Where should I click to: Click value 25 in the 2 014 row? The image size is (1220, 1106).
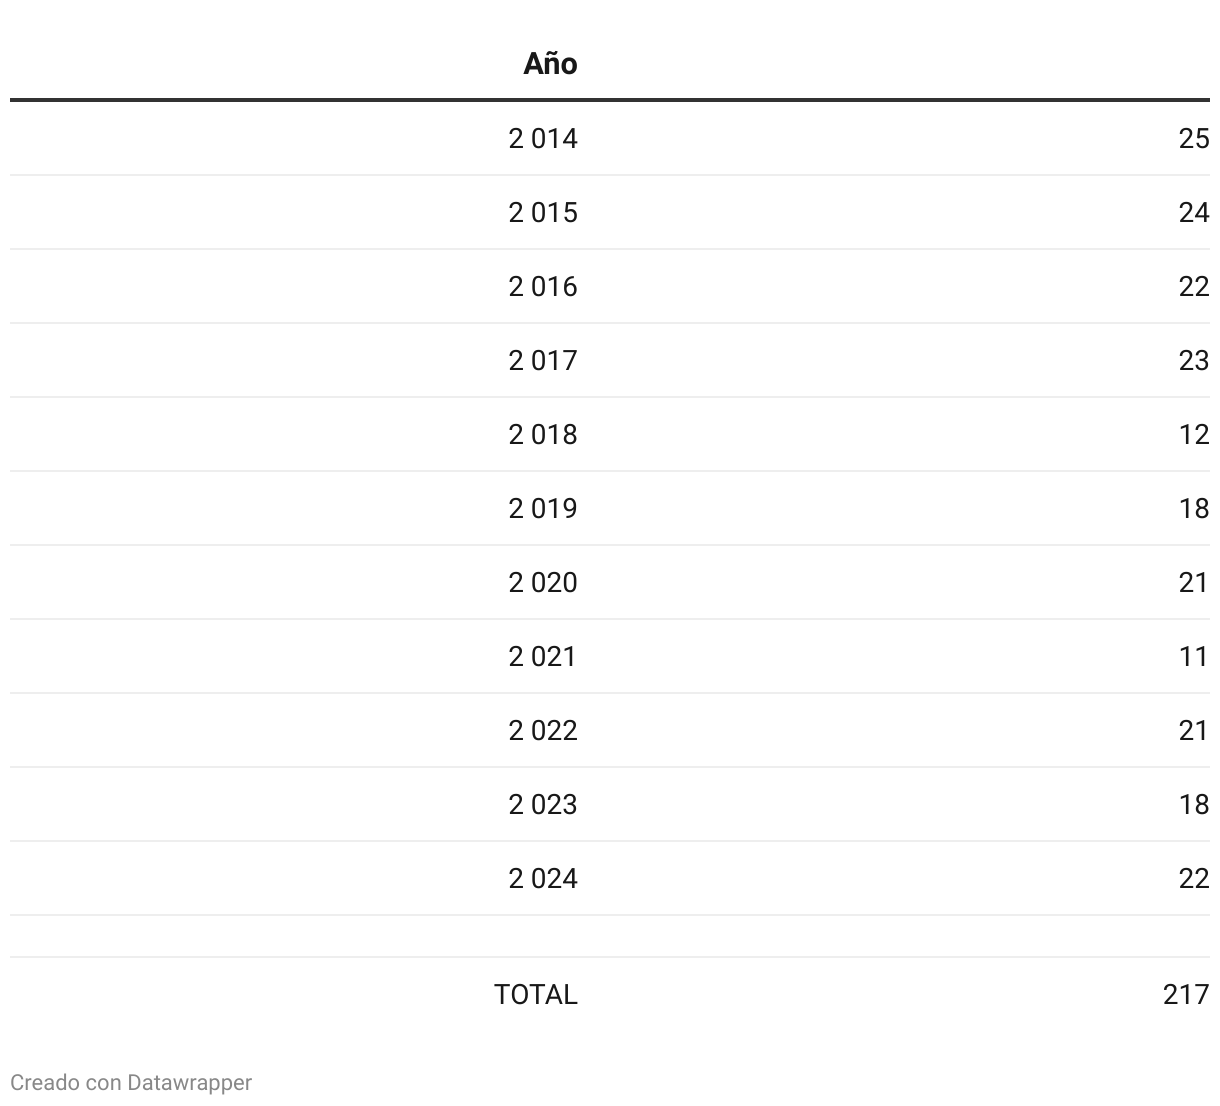click(1194, 138)
